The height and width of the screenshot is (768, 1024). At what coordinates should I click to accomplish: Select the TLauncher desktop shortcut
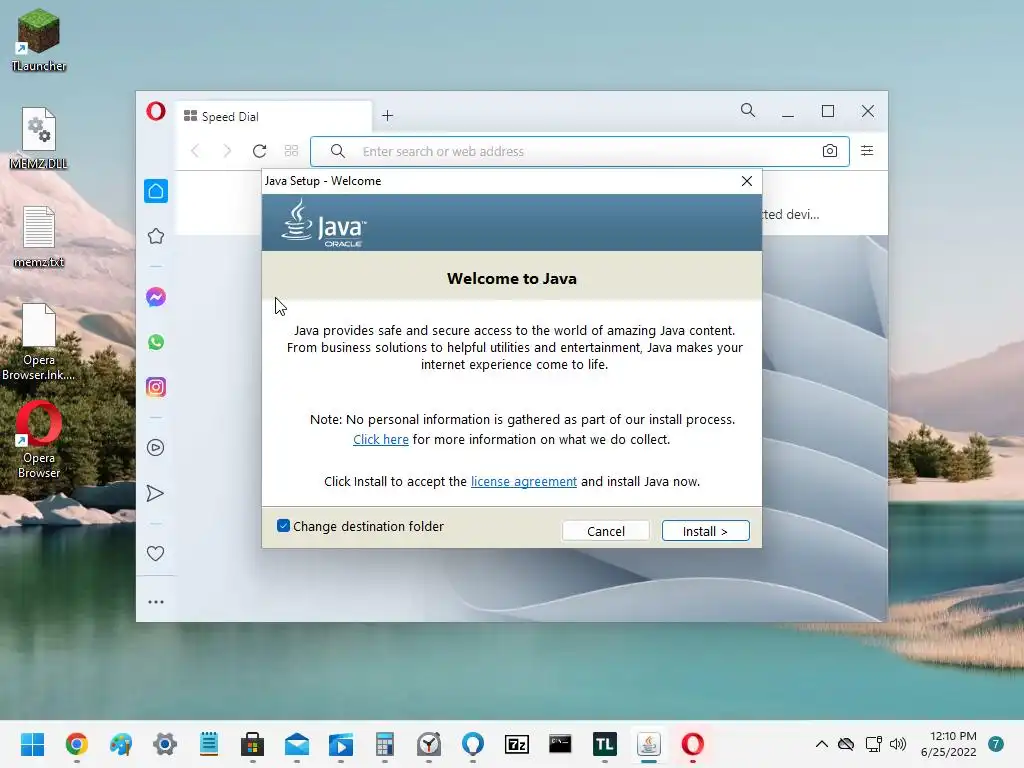point(39,39)
